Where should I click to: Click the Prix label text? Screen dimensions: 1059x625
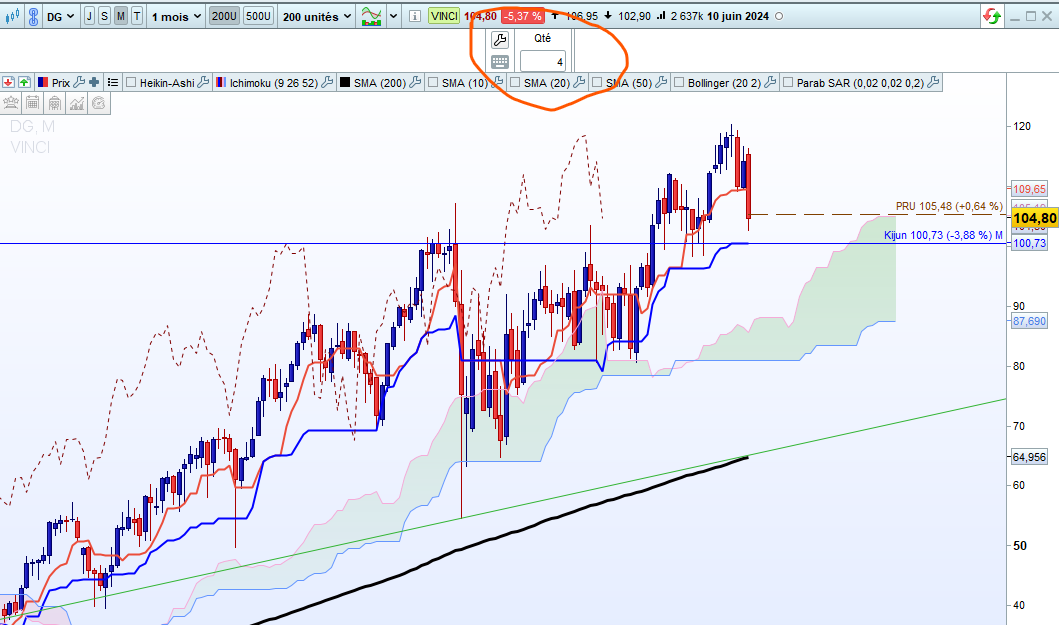(x=61, y=82)
